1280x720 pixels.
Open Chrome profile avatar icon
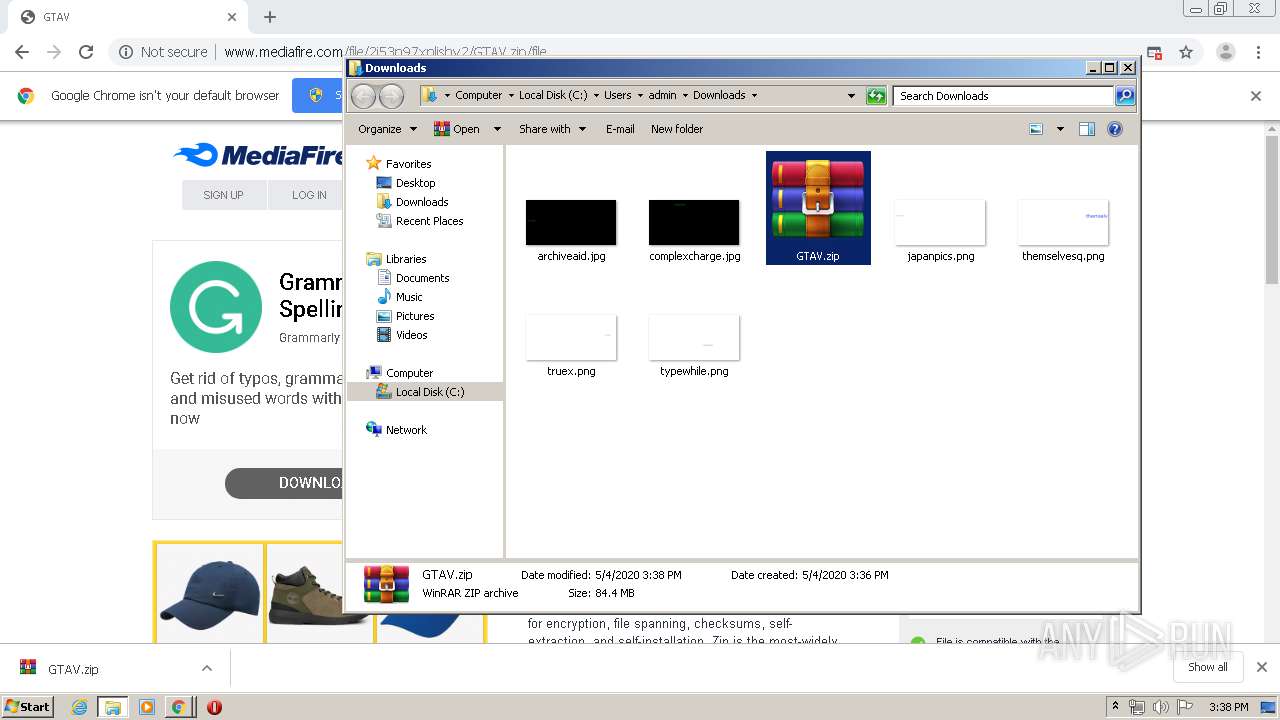(1225, 52)
